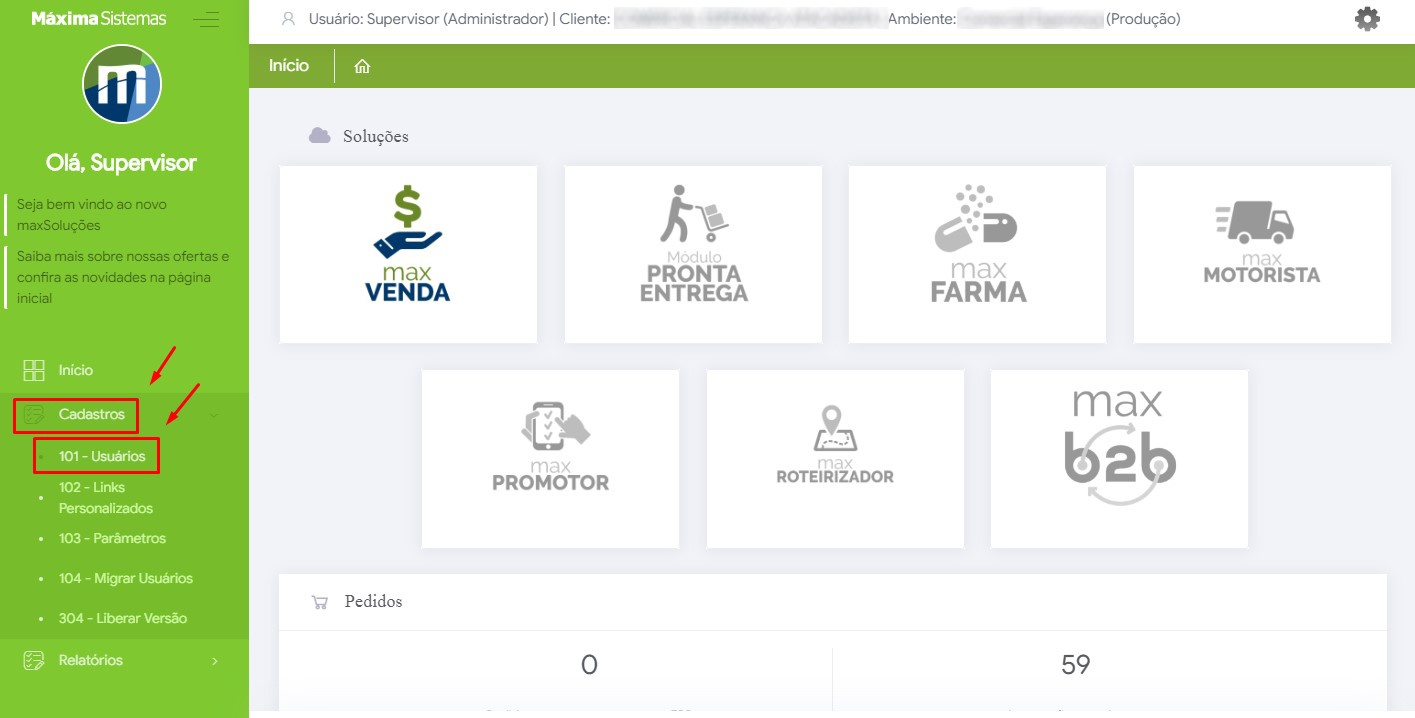
Task: Click the Máxima Sistemas brand text
Action: (99, 19)
